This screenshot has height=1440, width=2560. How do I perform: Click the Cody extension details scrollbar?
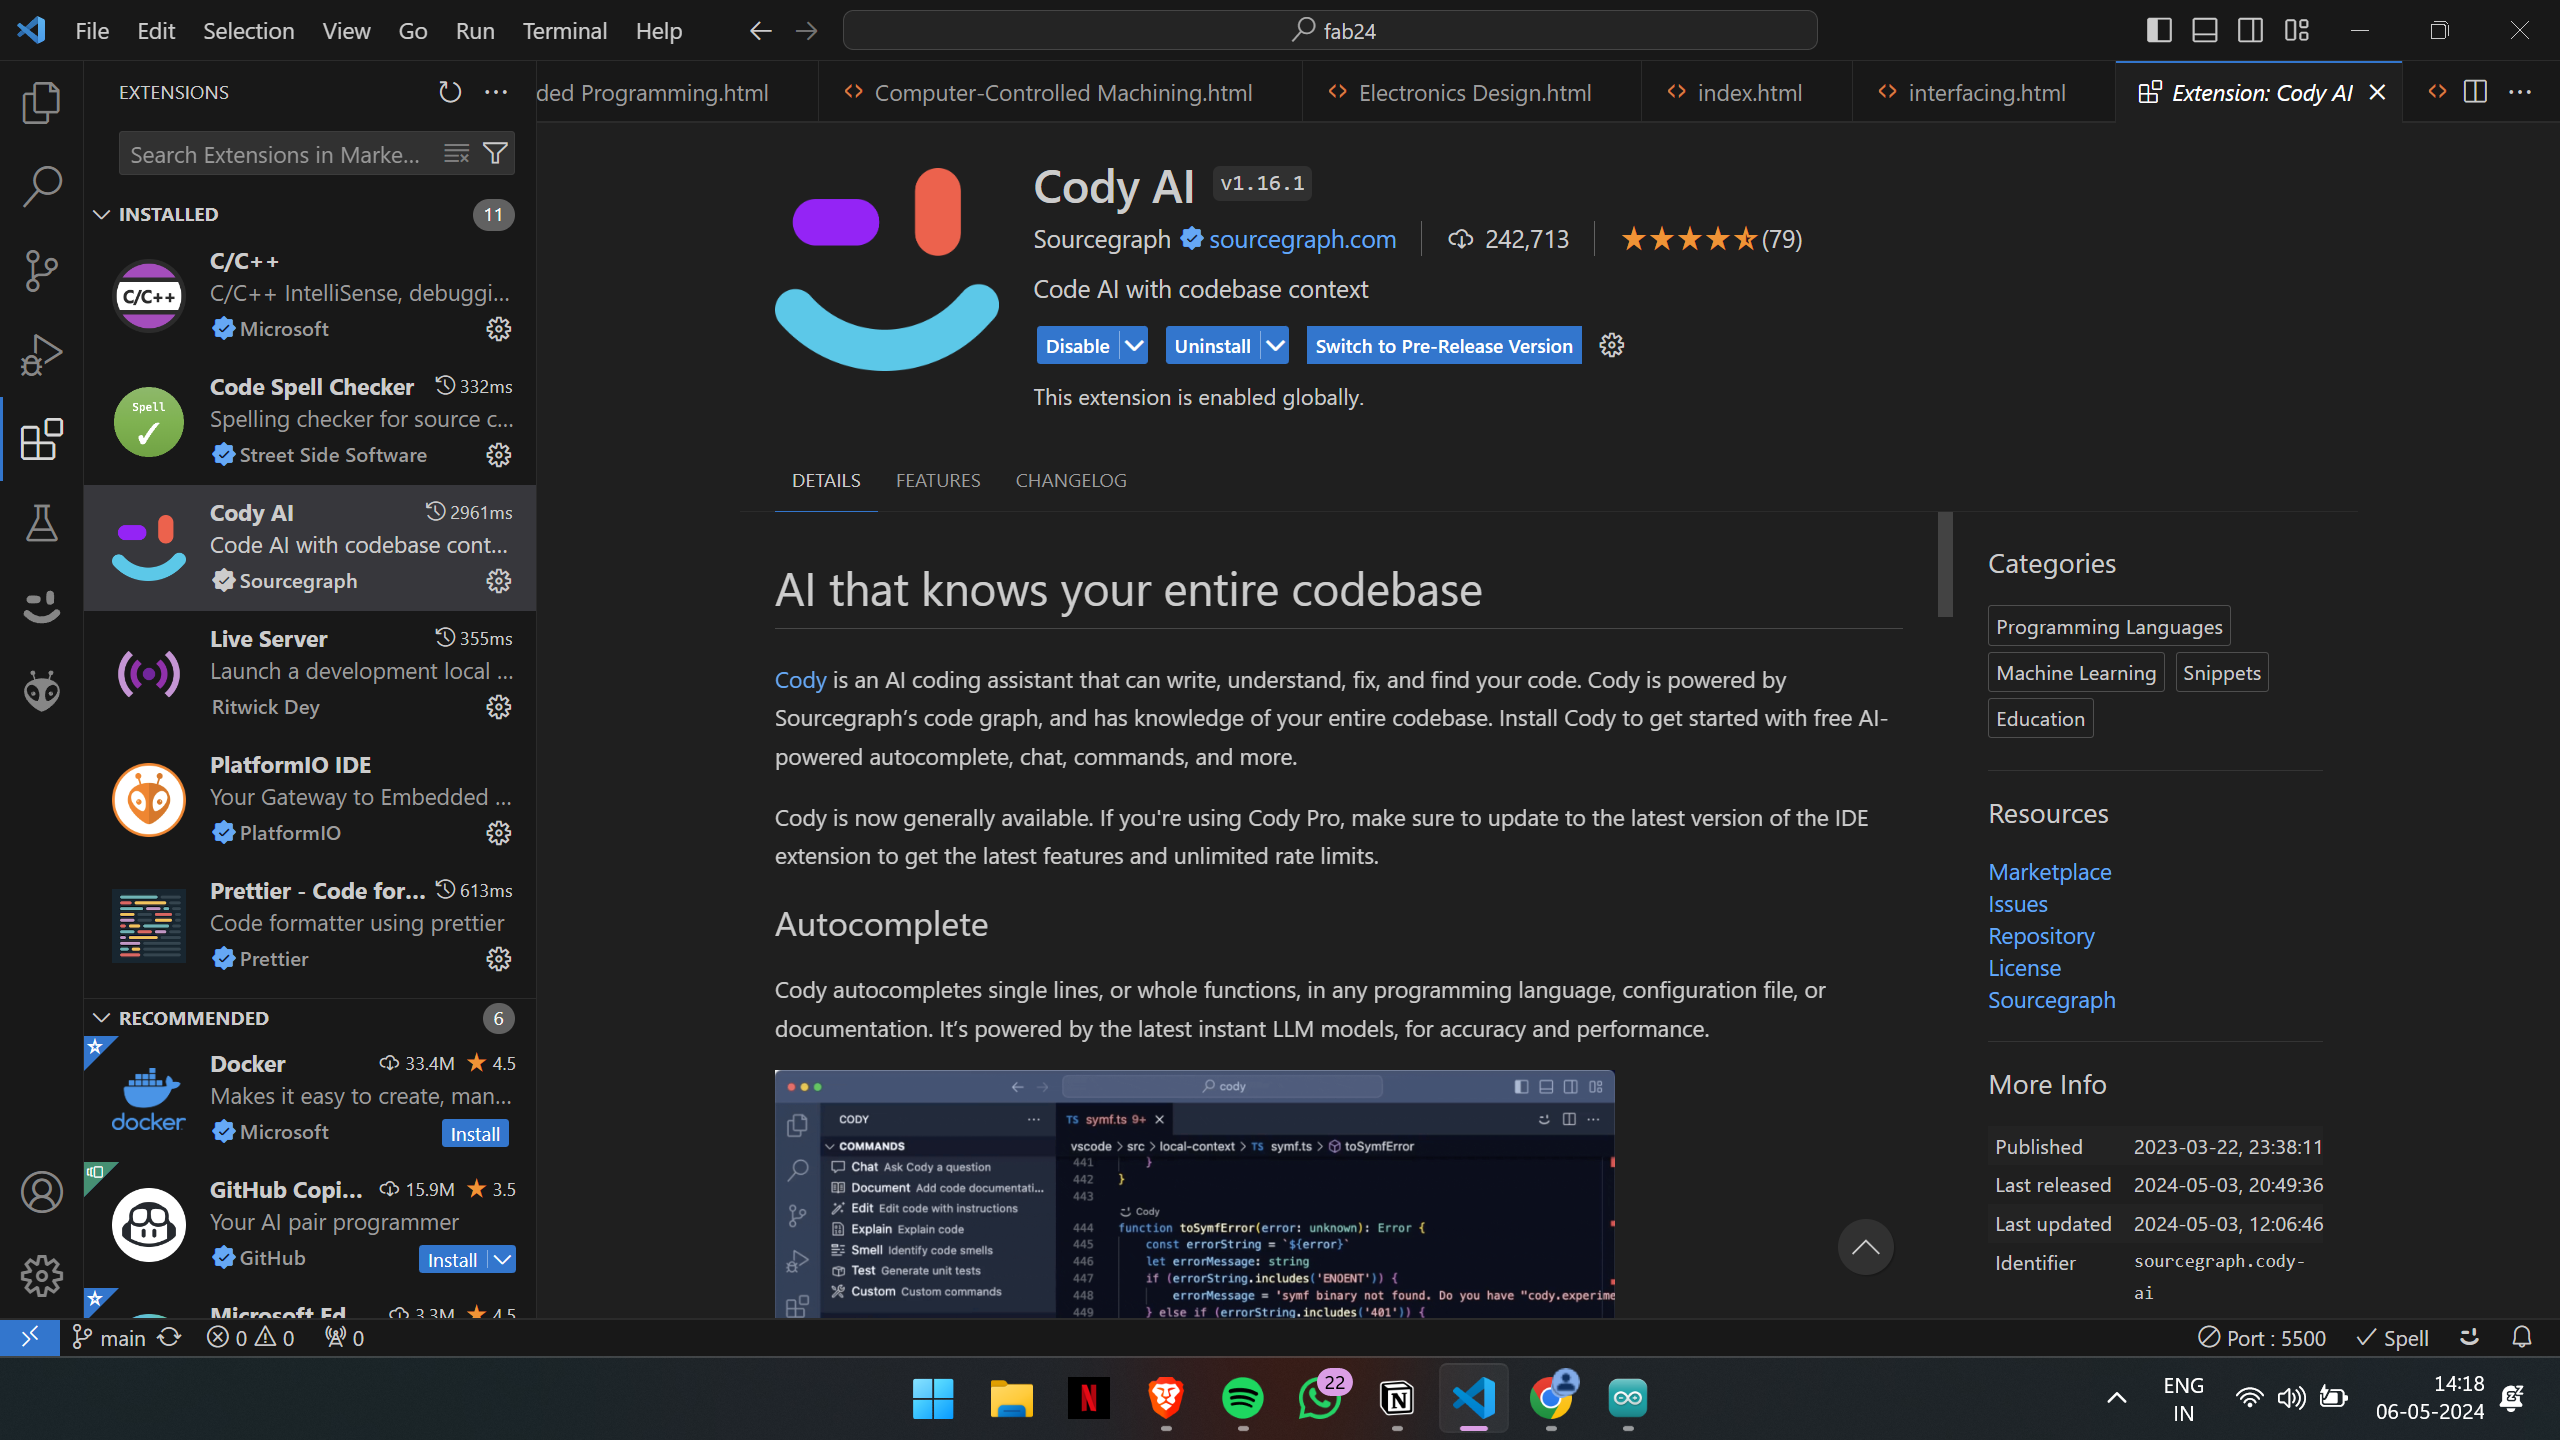1944,565
